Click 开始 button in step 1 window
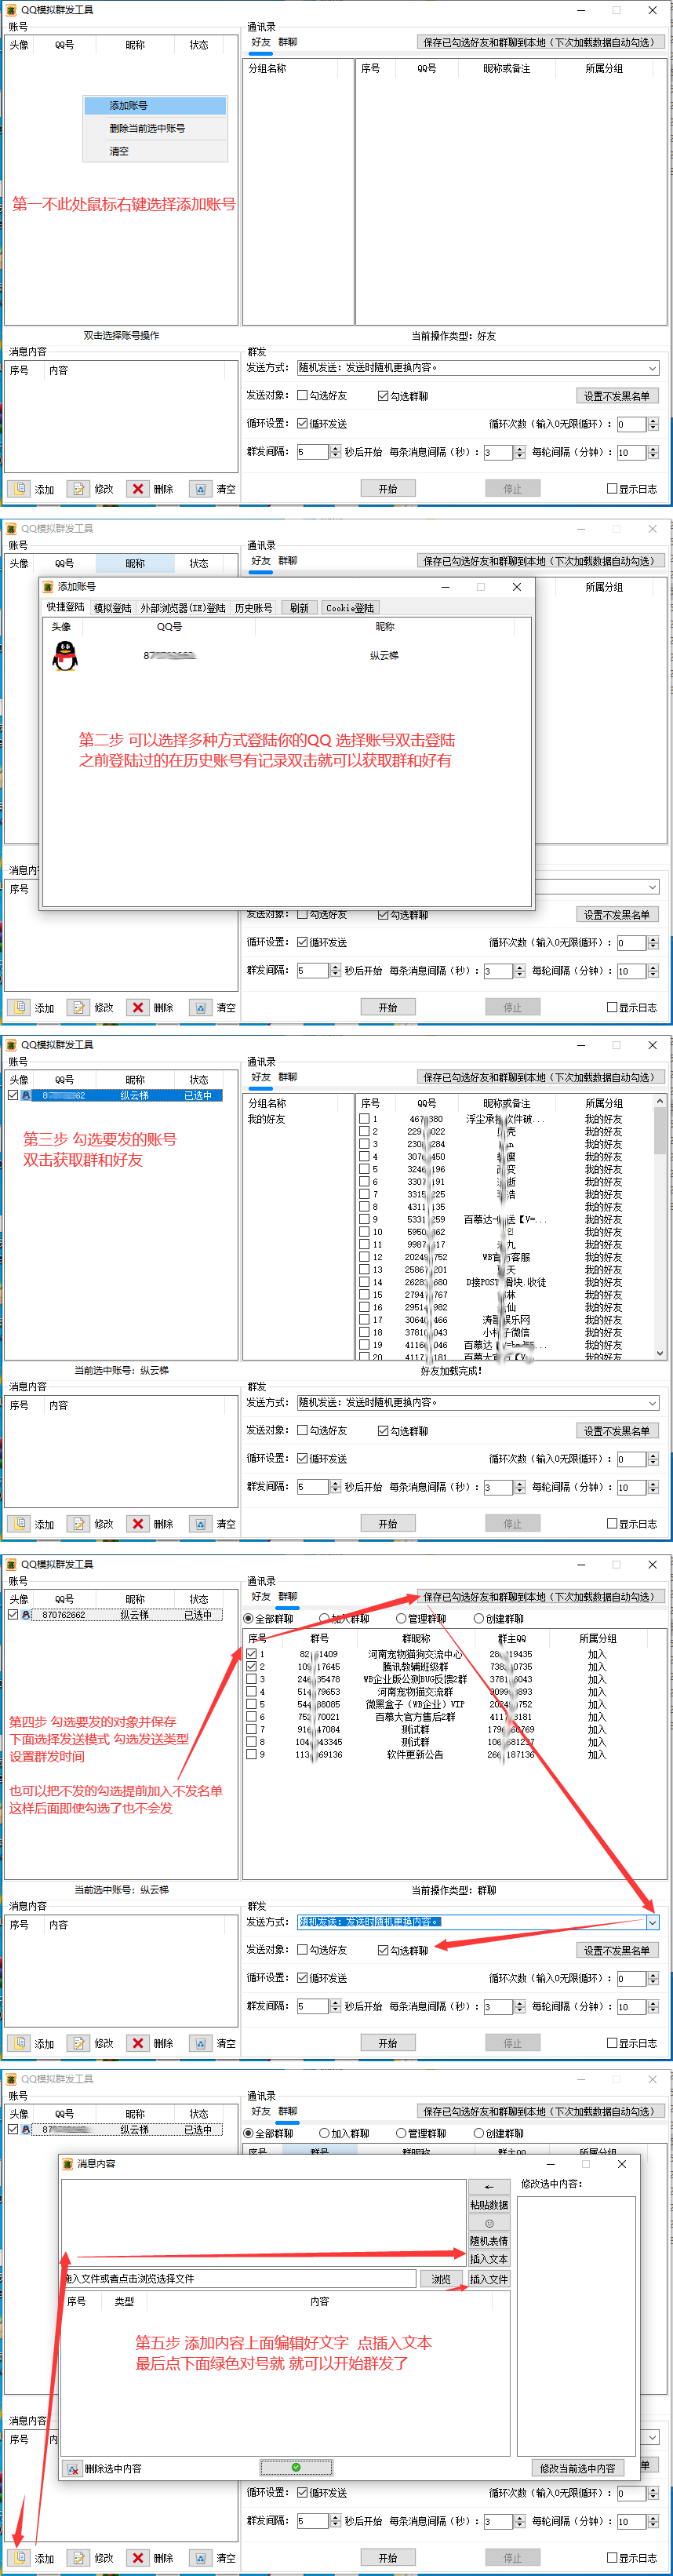Viewport: 673px width, 2576px height. pos(388,489)
